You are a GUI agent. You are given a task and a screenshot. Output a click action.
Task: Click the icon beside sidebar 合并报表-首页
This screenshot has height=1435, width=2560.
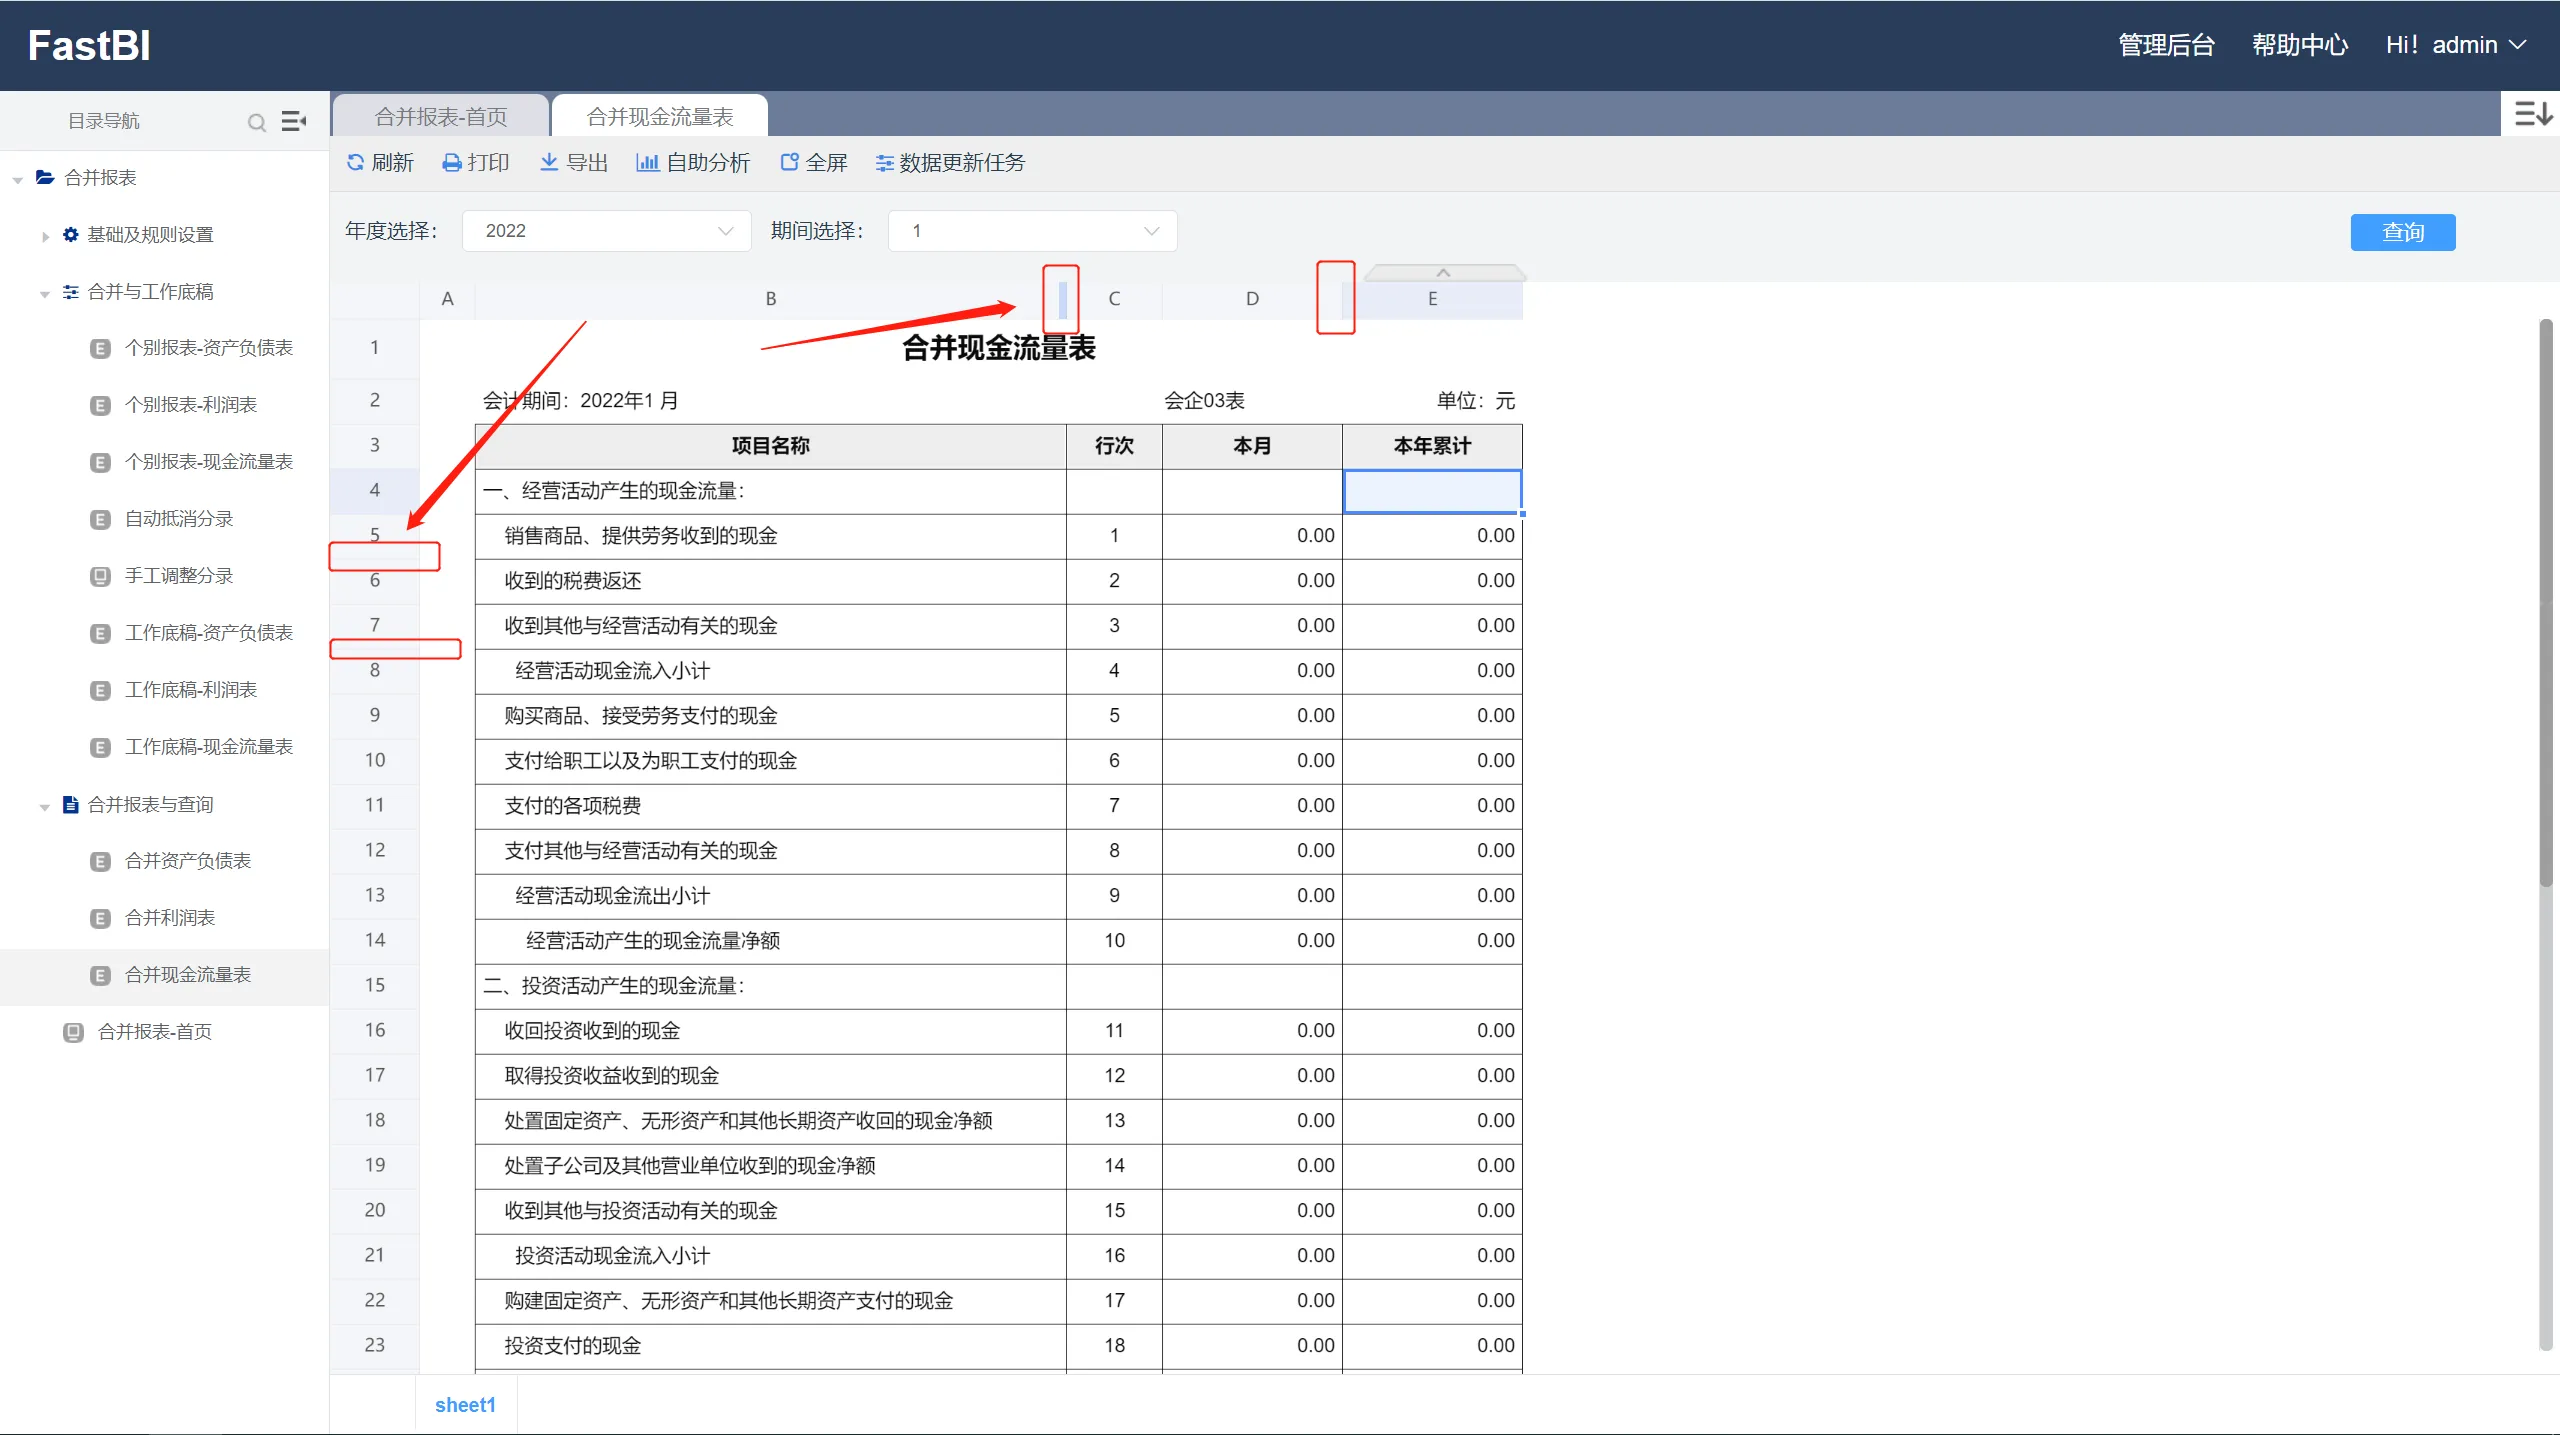coord(73,1032)
